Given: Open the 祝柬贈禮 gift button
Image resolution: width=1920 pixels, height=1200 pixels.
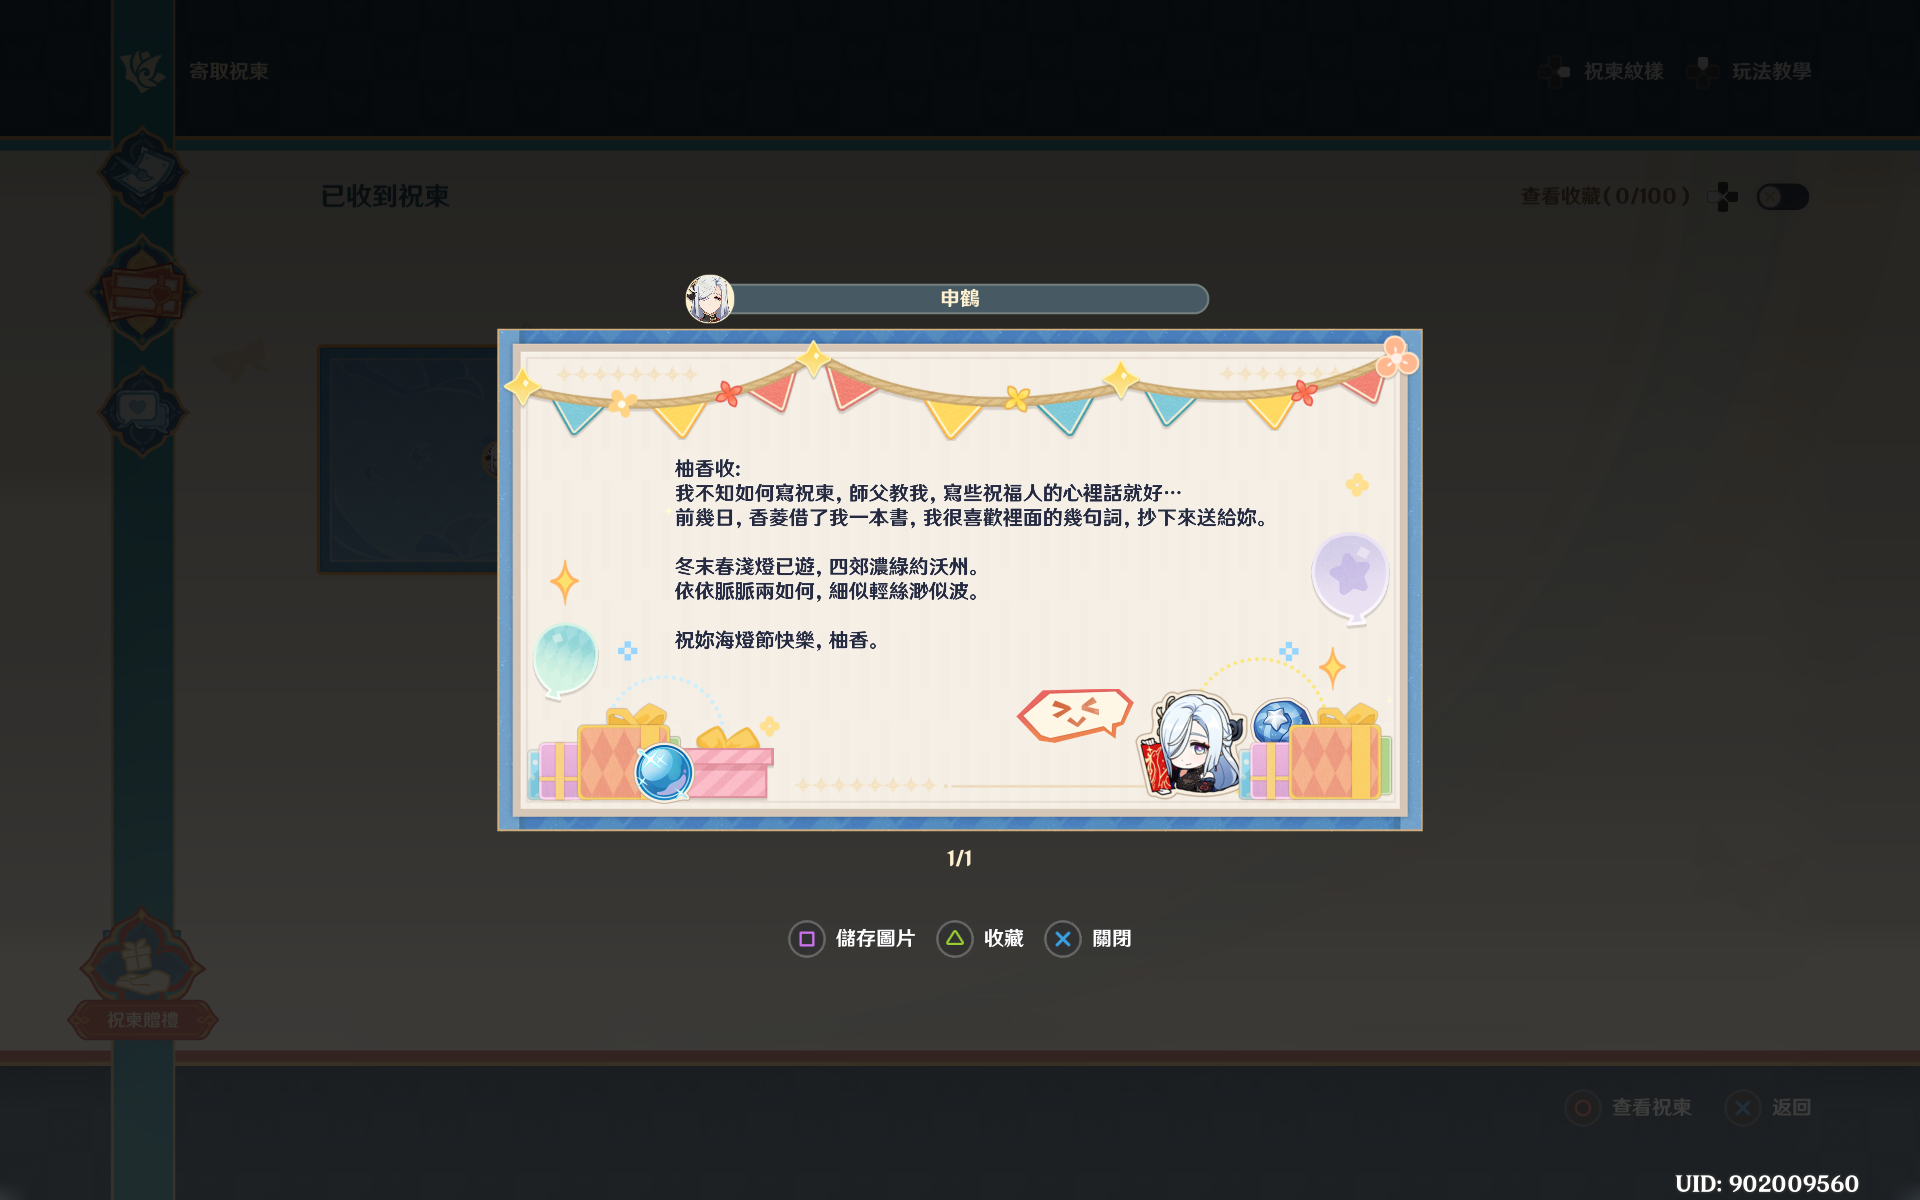Looking at the screenshot, I should [x=142, y=1020].
